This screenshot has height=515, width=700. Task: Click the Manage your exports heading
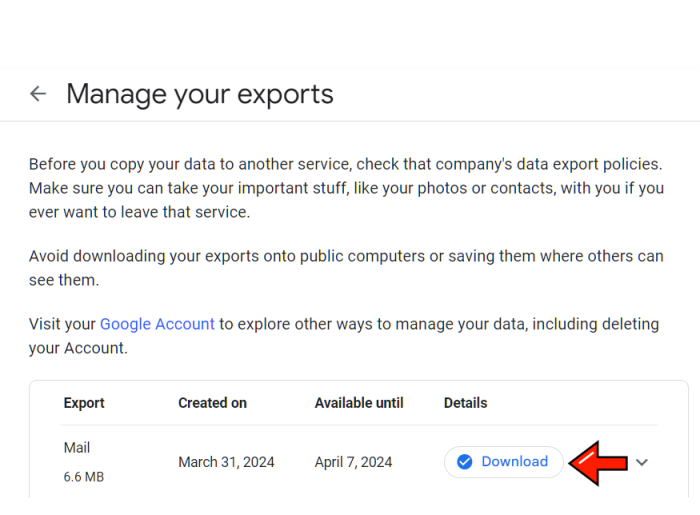click(x=200, y=94)
